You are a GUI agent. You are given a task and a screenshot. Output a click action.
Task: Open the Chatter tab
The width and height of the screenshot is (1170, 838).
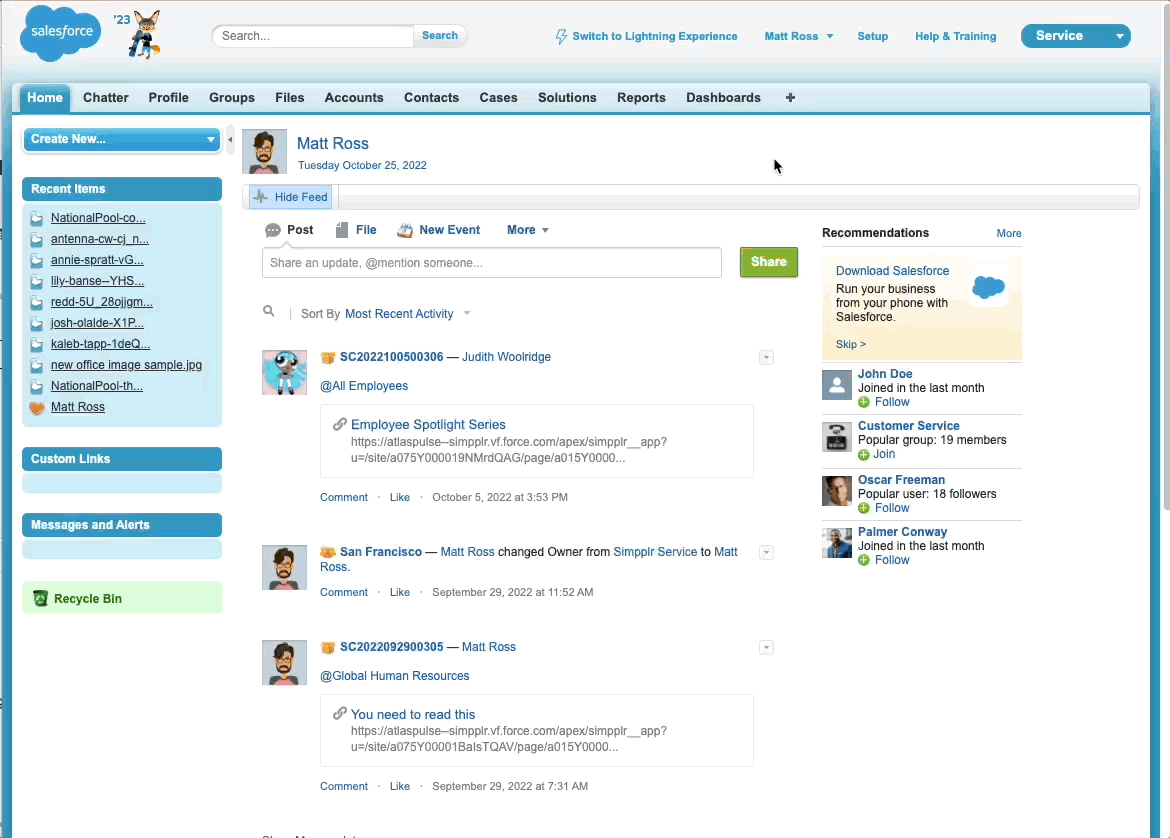(106, 98)
